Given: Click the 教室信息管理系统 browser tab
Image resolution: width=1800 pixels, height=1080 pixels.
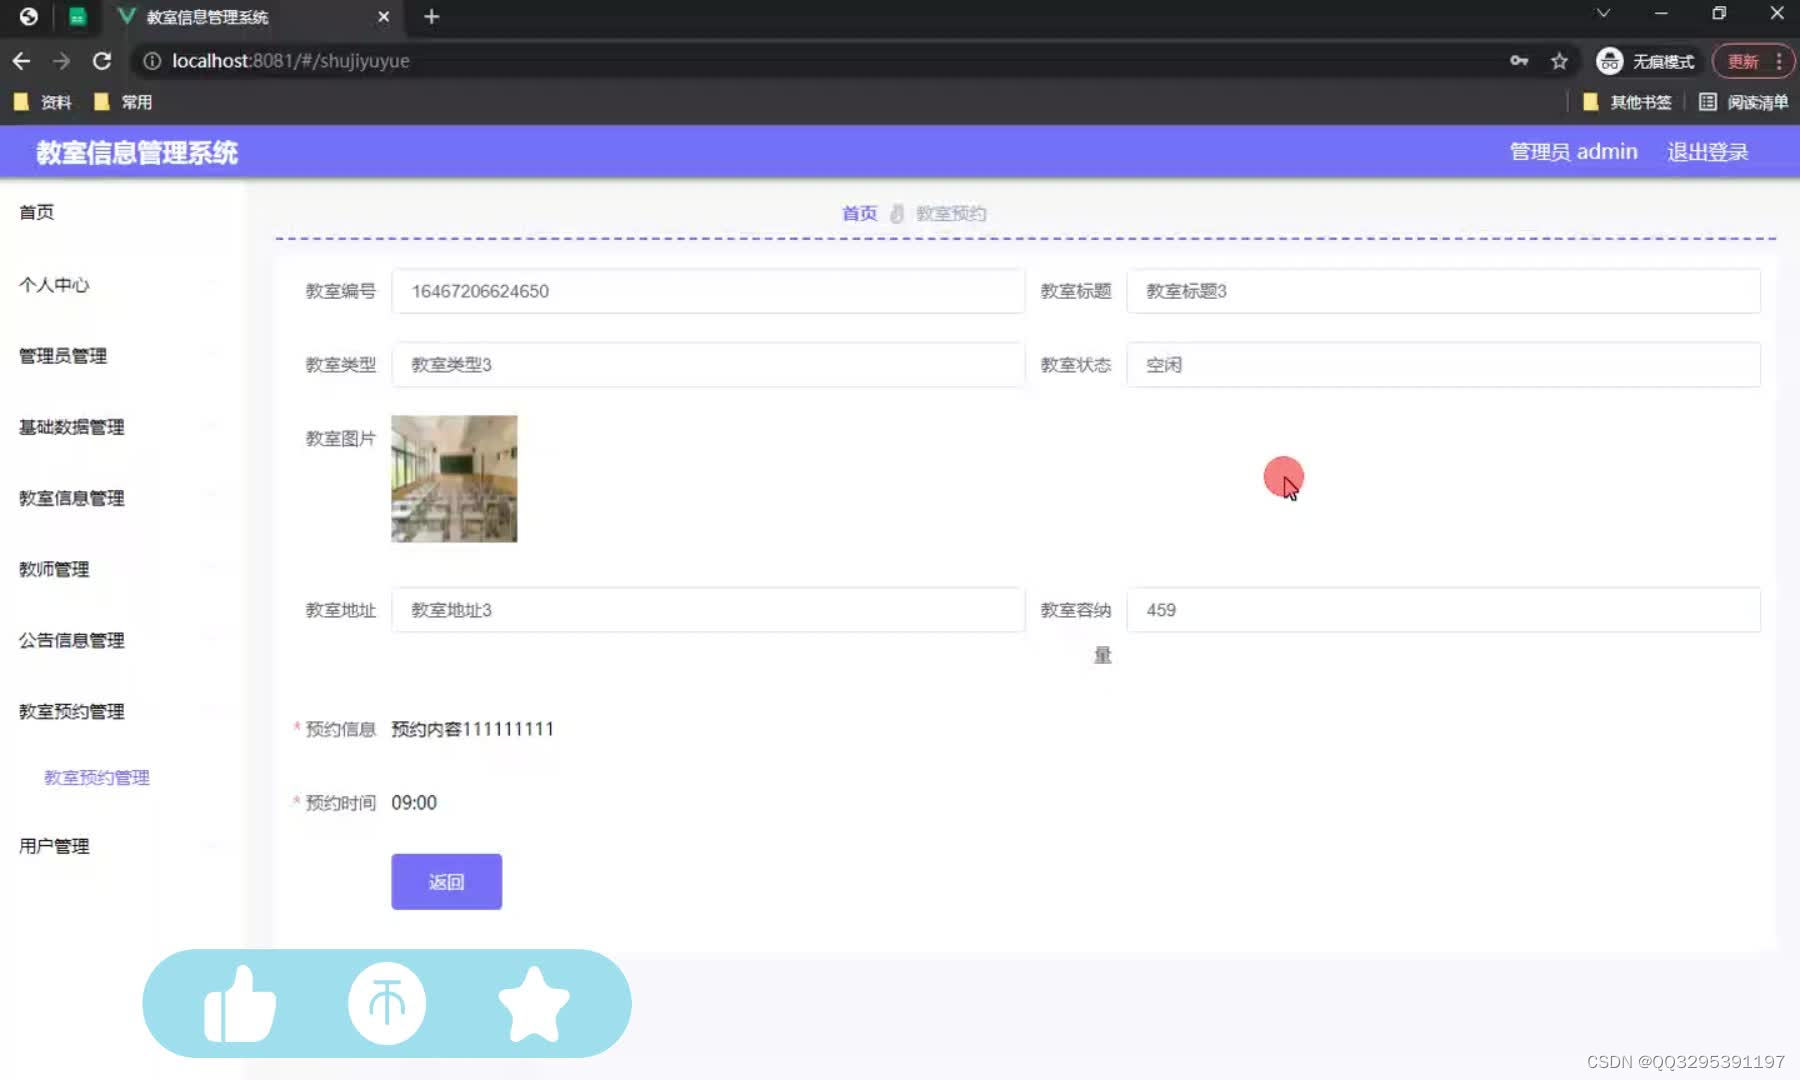Looking at the screenshot, I should click(x=205, y=16).
